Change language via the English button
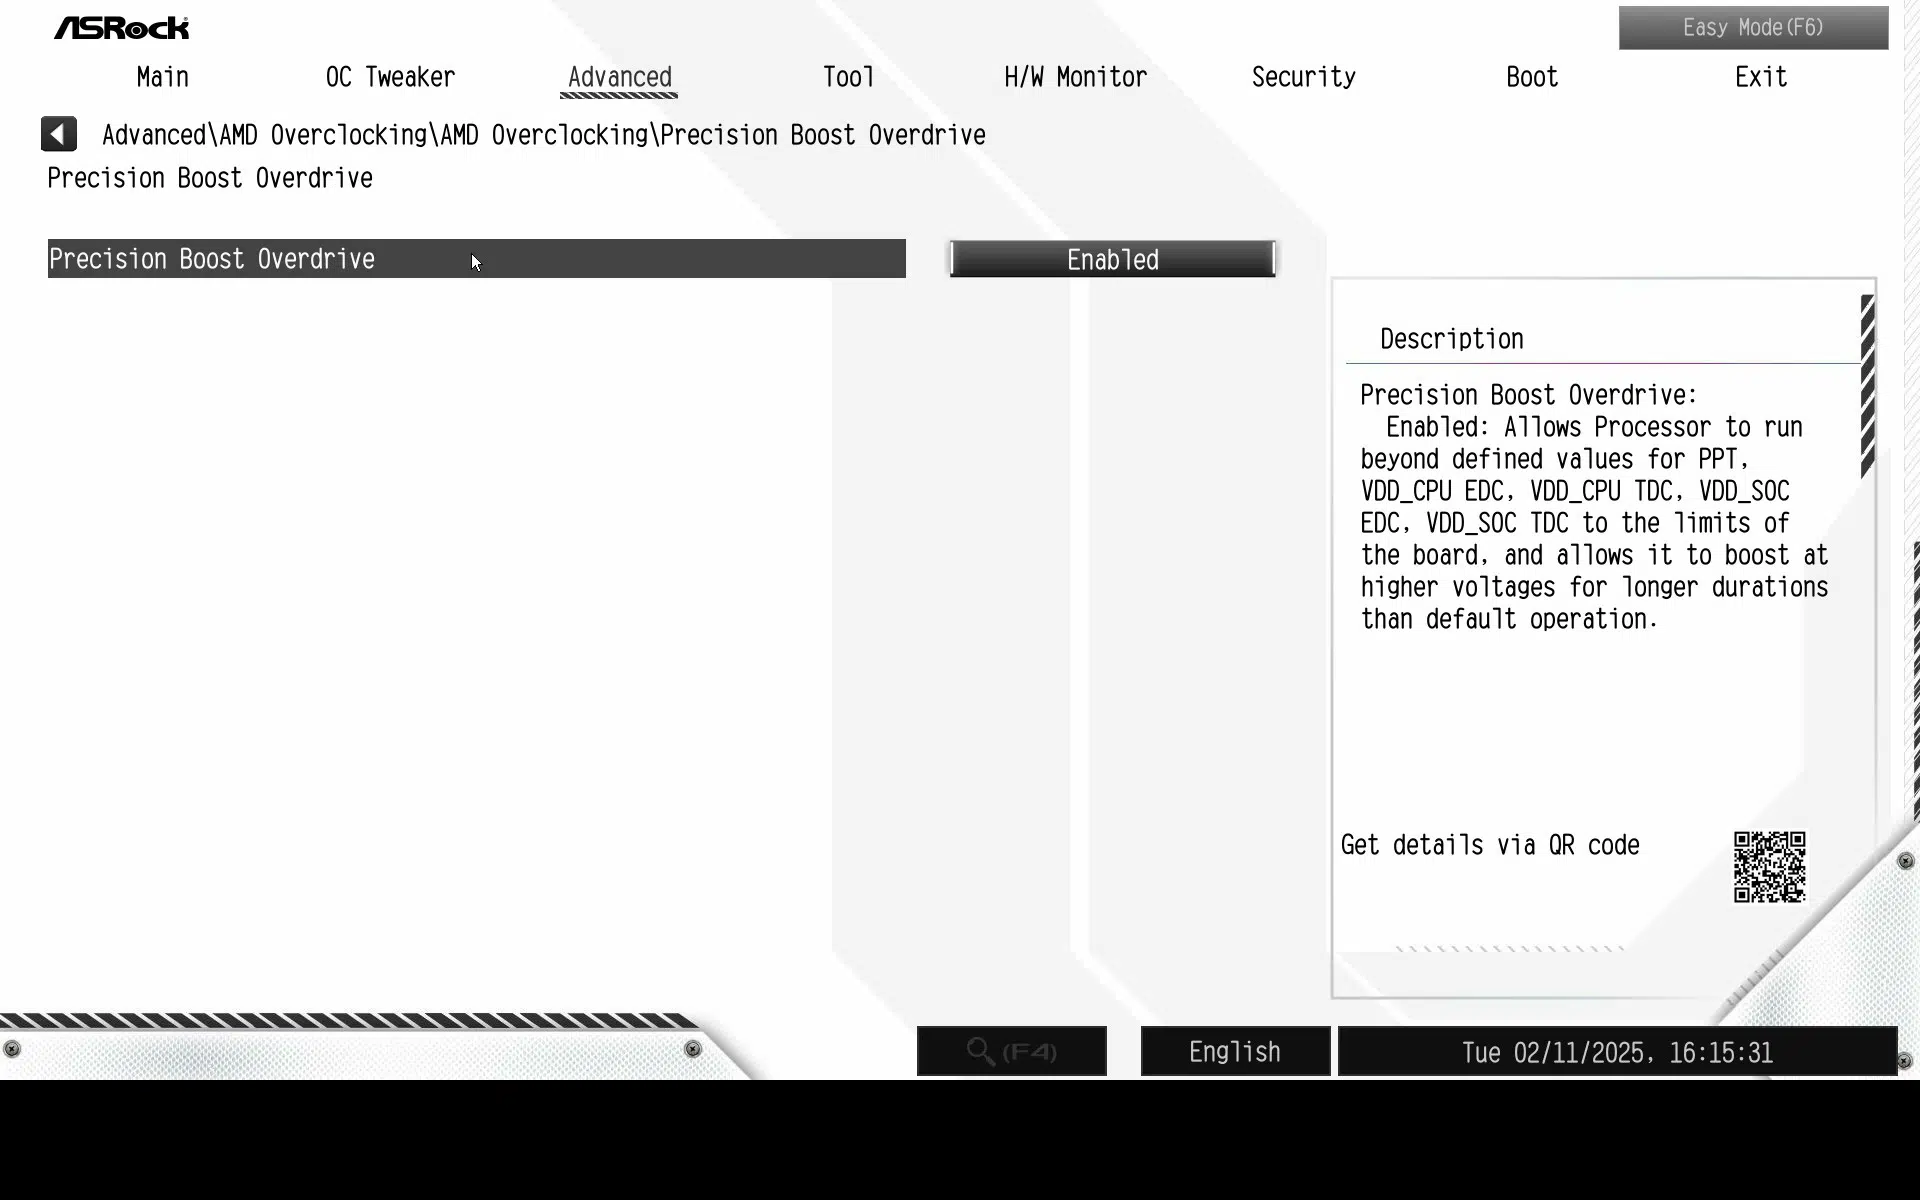 pyautogui.click(x=1235, y=1051)
